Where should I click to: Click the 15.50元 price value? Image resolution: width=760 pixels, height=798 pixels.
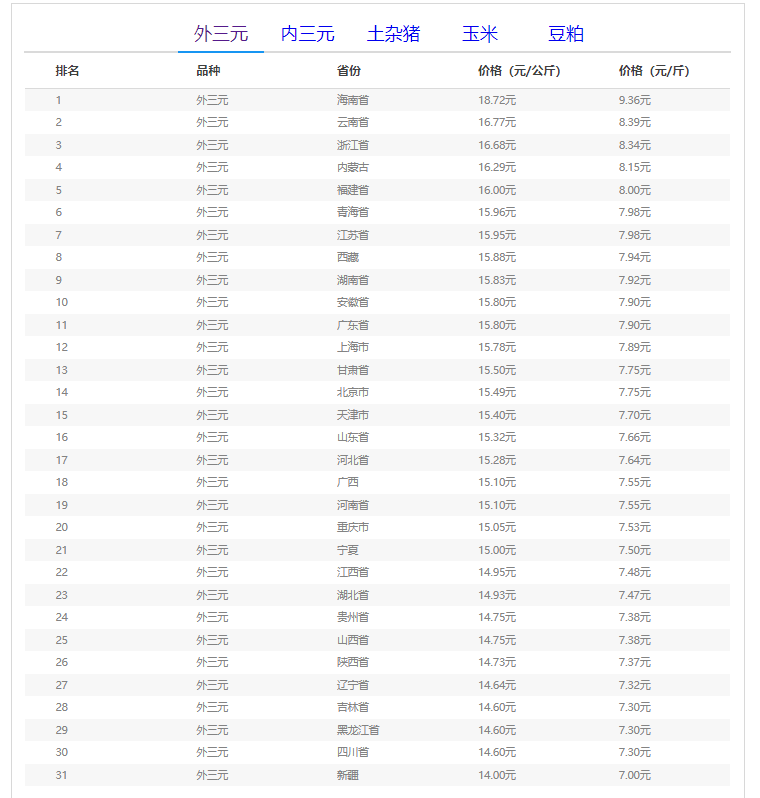[x=497, y=370]
